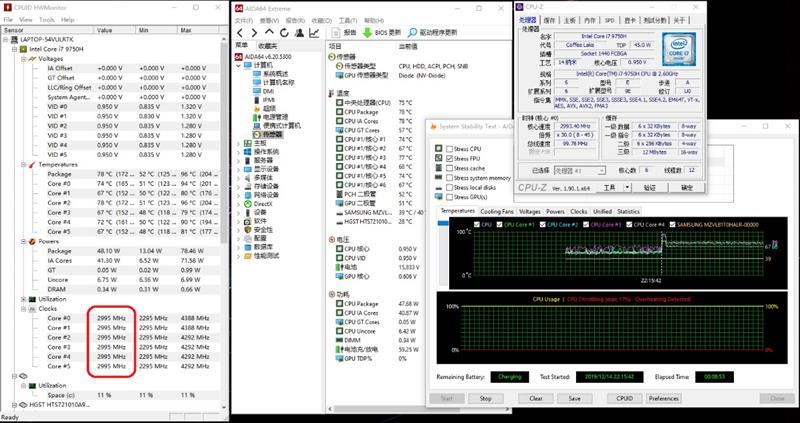
Task: Toggle CPU Core #2 graph checkbox
Action: point(543,225)
